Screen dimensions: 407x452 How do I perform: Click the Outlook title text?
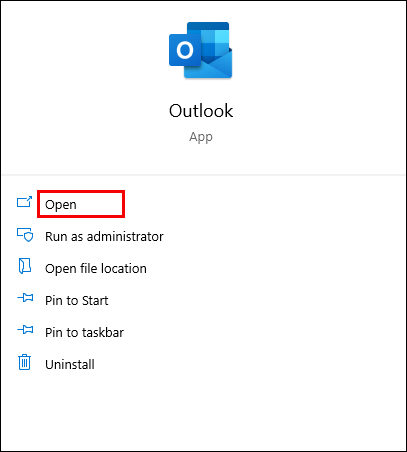[x=201, y=111]
